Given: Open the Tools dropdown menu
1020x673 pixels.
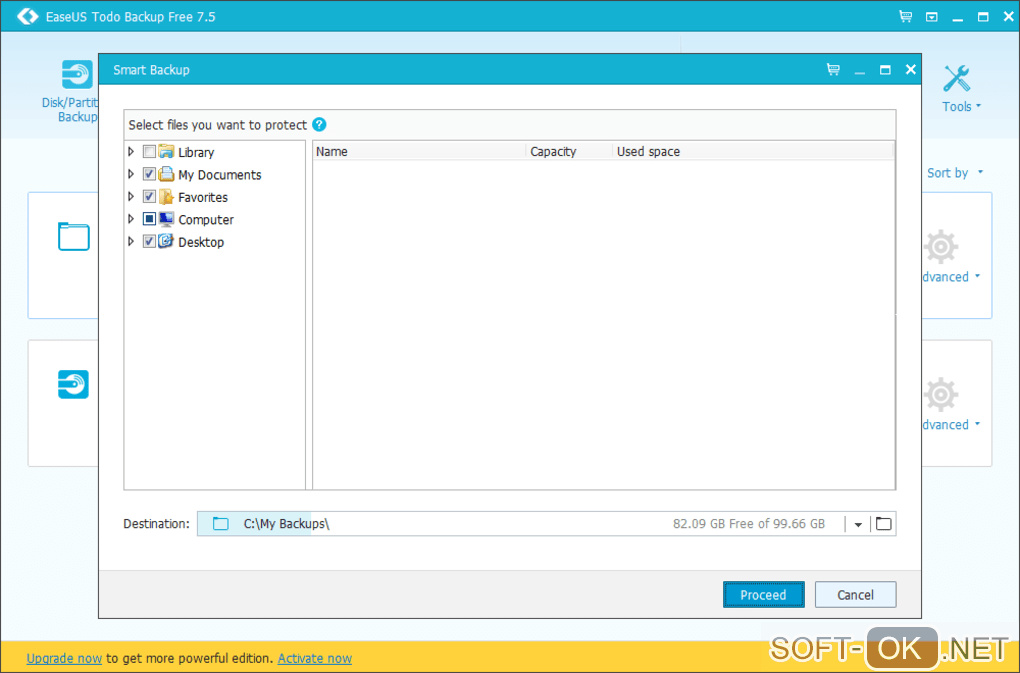Looking at the screenshot, I should (961, 107).
